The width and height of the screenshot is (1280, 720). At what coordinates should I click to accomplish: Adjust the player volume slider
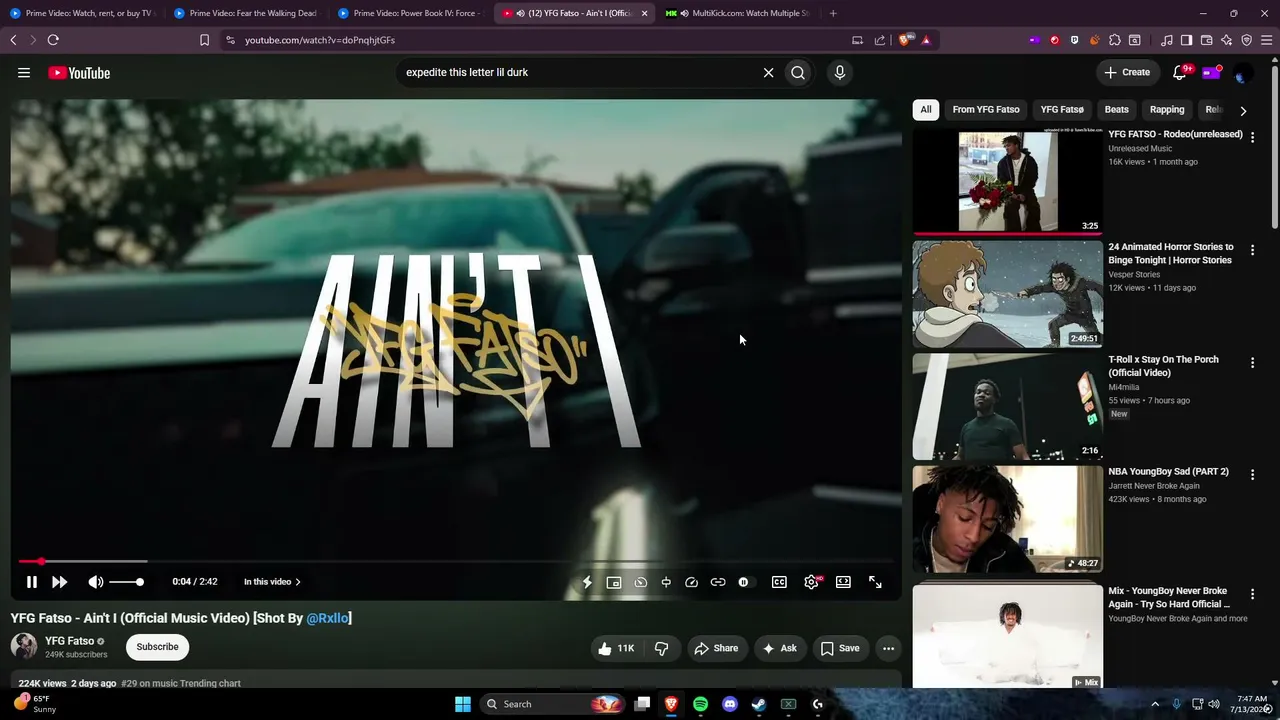click(127, 582)
